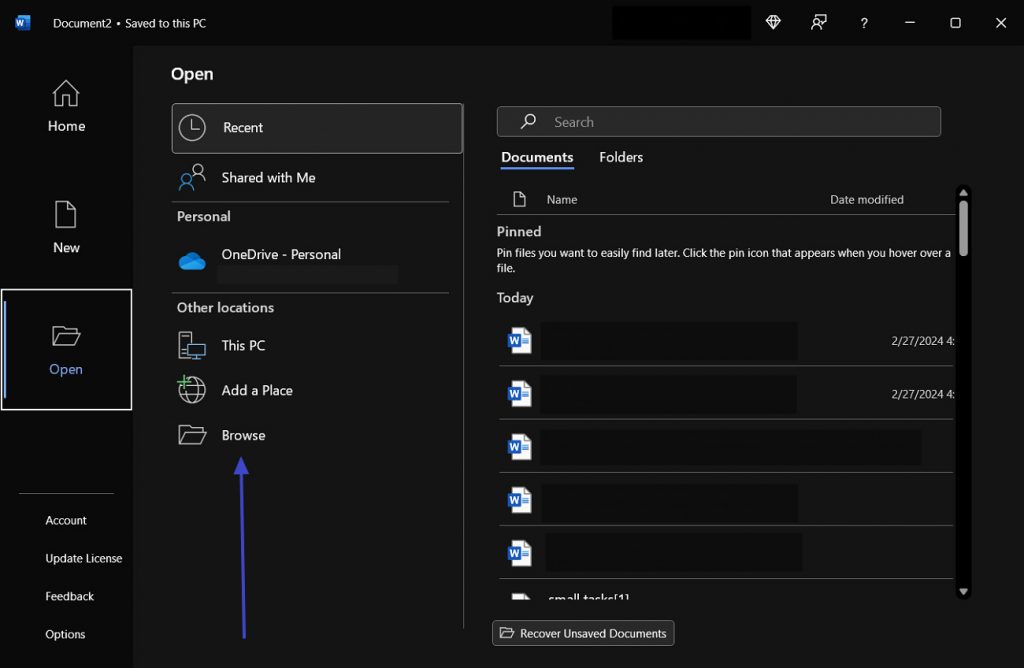1024x668 pixels.
Task: Open Word Options
Action: pyautogui.click(x=65, y=635)
